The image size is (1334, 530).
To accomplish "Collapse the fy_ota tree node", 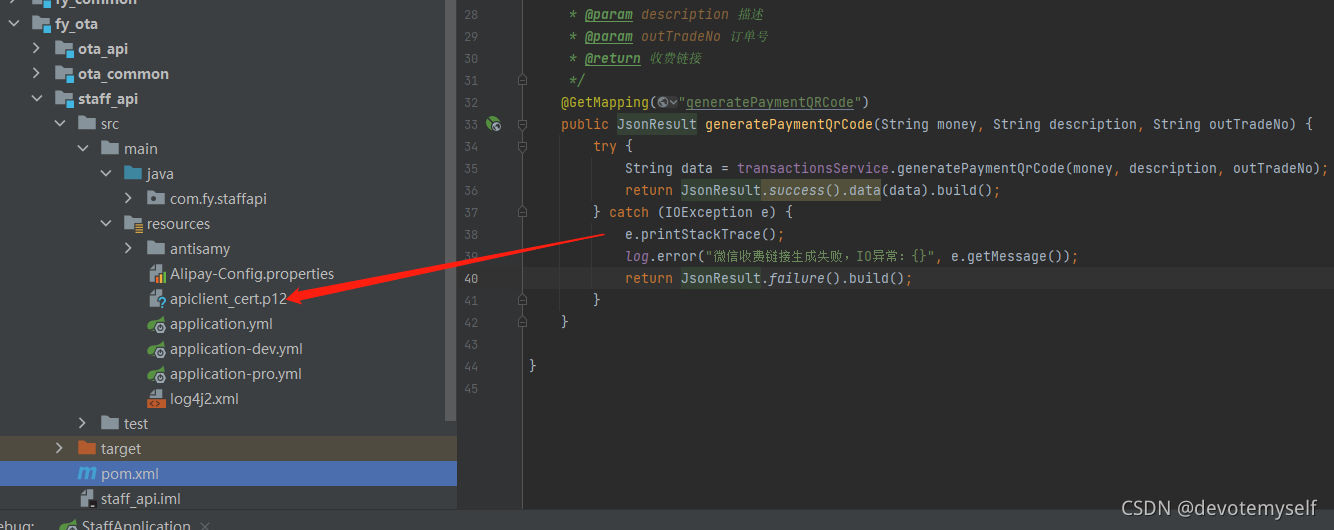I will pos(13,24).
